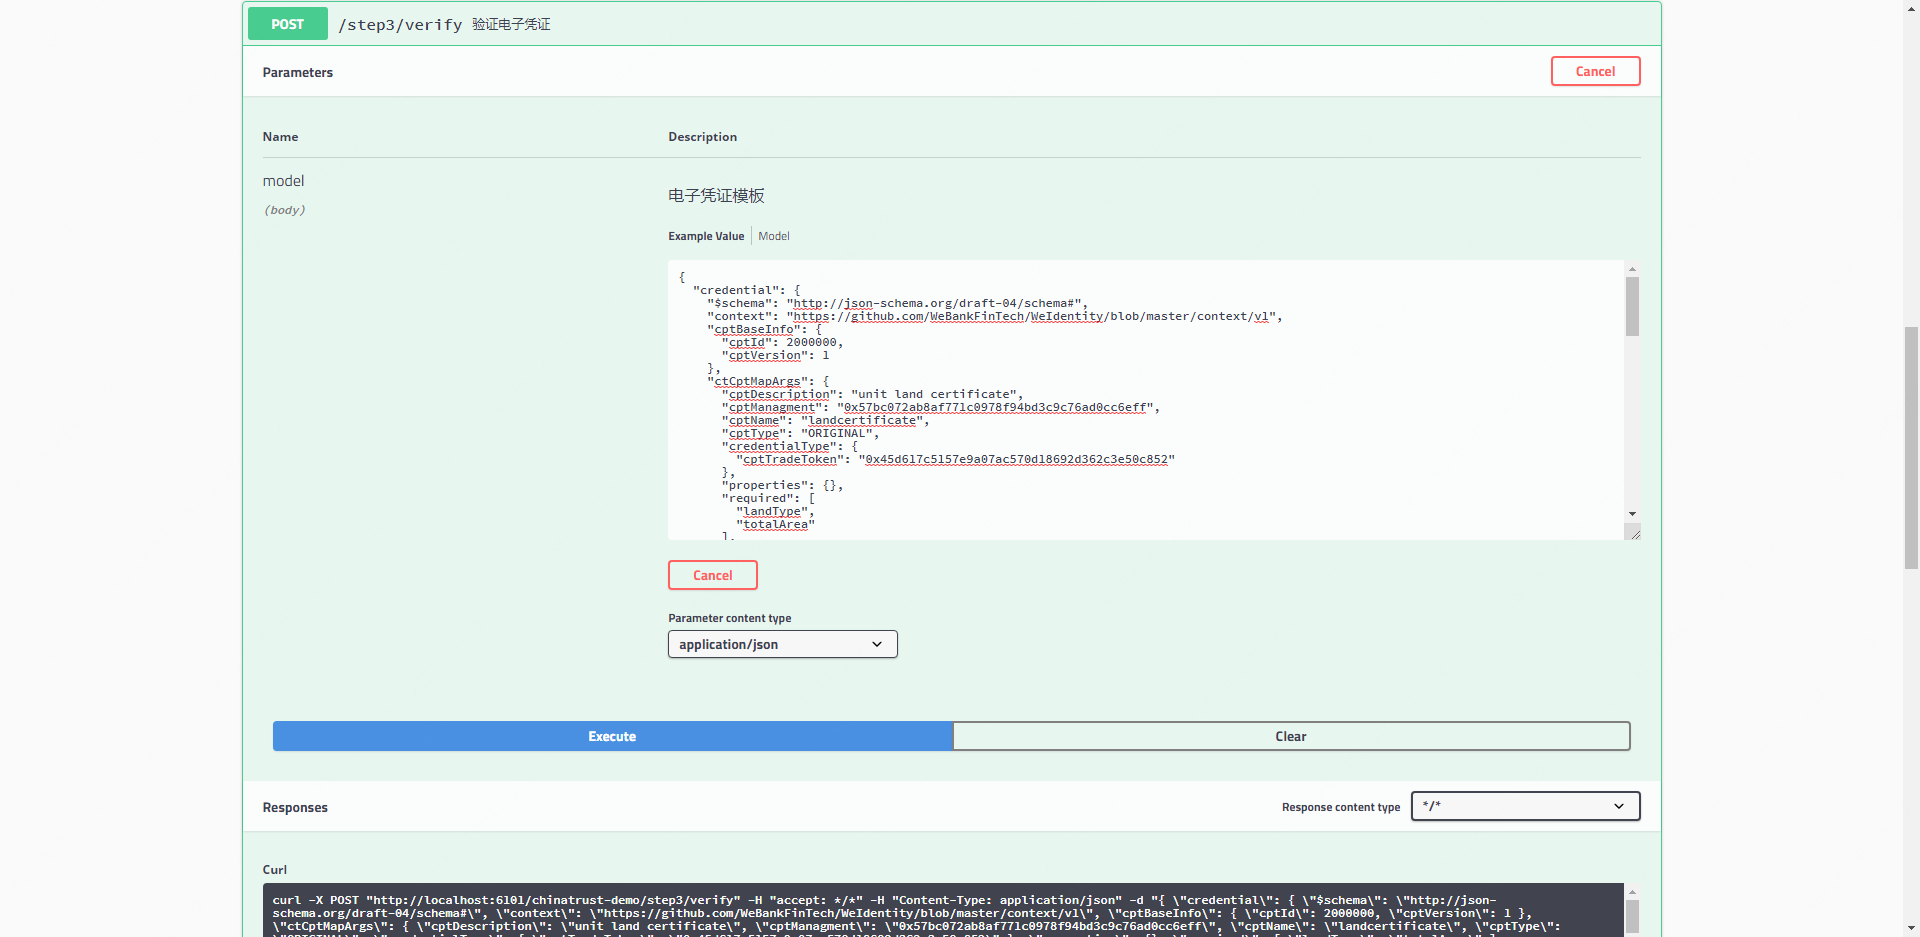Image resolution: width=1920 pixels, height=937 pixels.
Task: Run the request with Execute
Action: (x=612, y=736)
